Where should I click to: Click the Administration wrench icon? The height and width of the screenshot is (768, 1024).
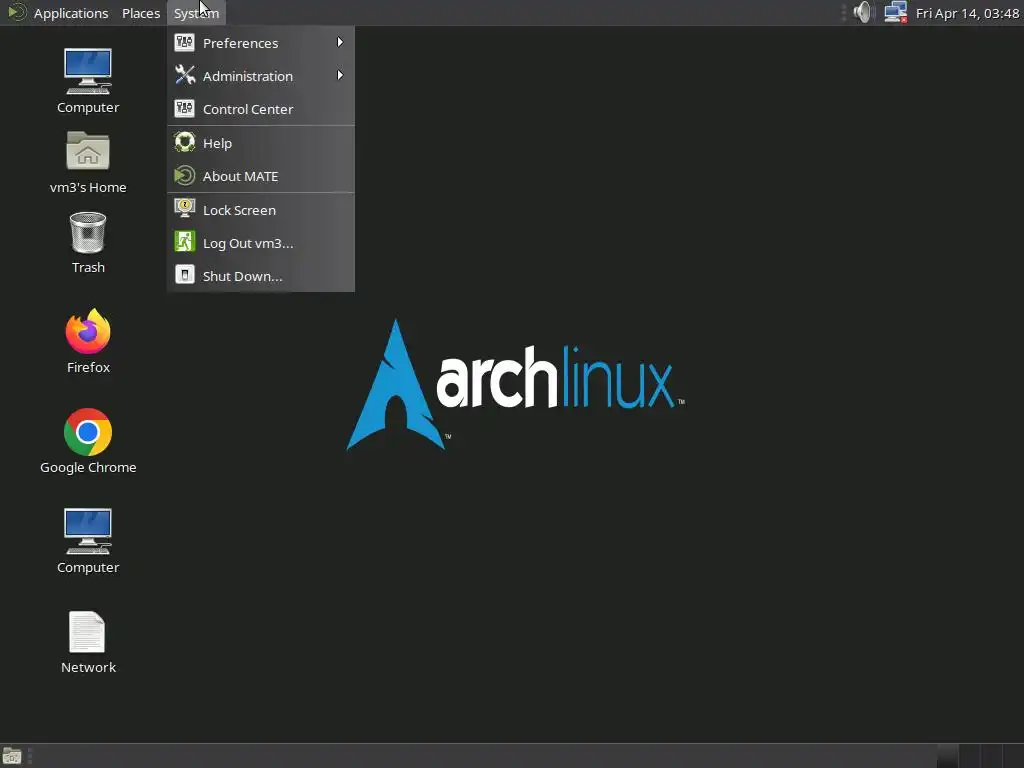[x=185, y=76]
